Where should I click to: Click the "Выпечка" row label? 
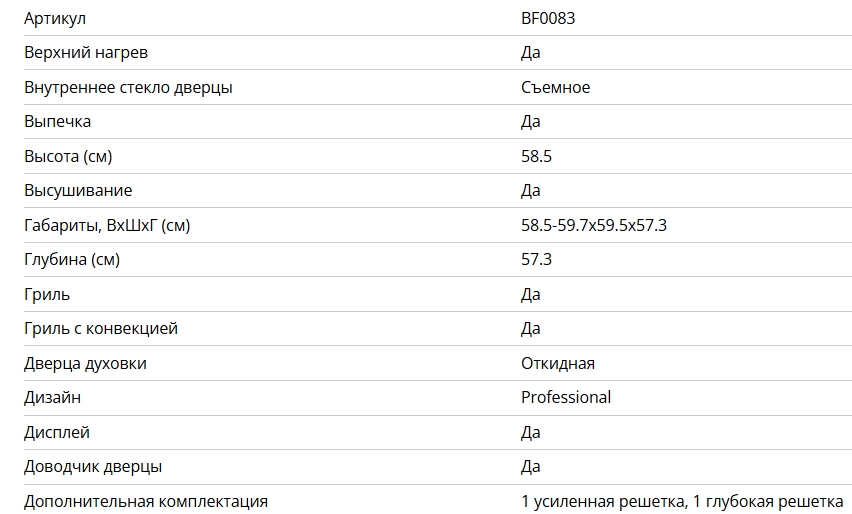(x=58, y=121)
